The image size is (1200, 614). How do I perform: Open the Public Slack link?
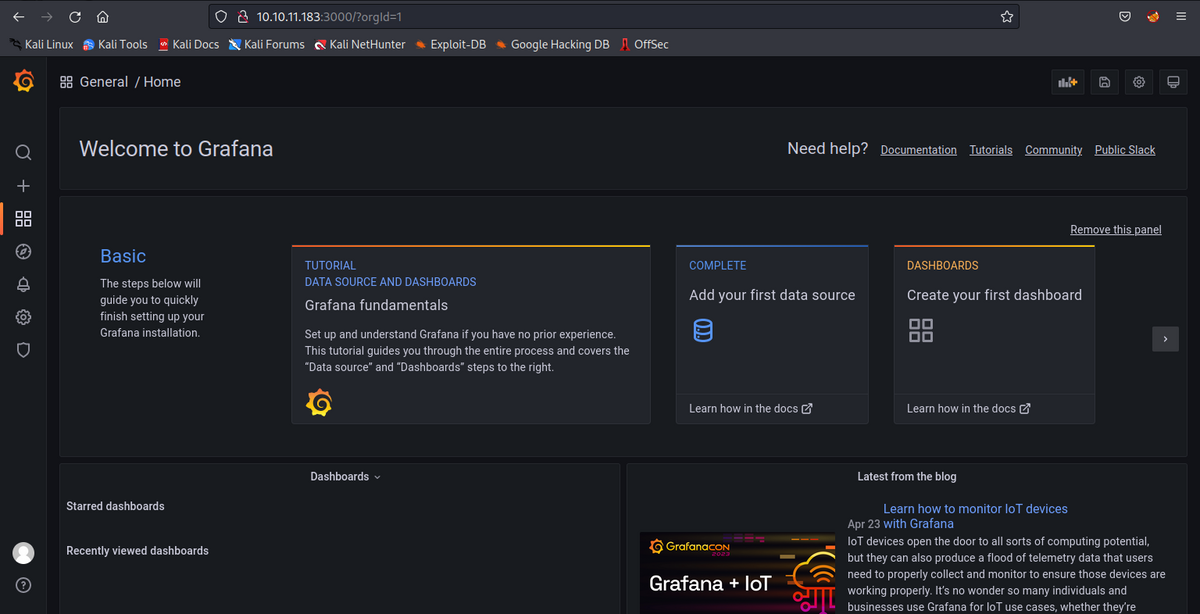[x=1125, y=150]
